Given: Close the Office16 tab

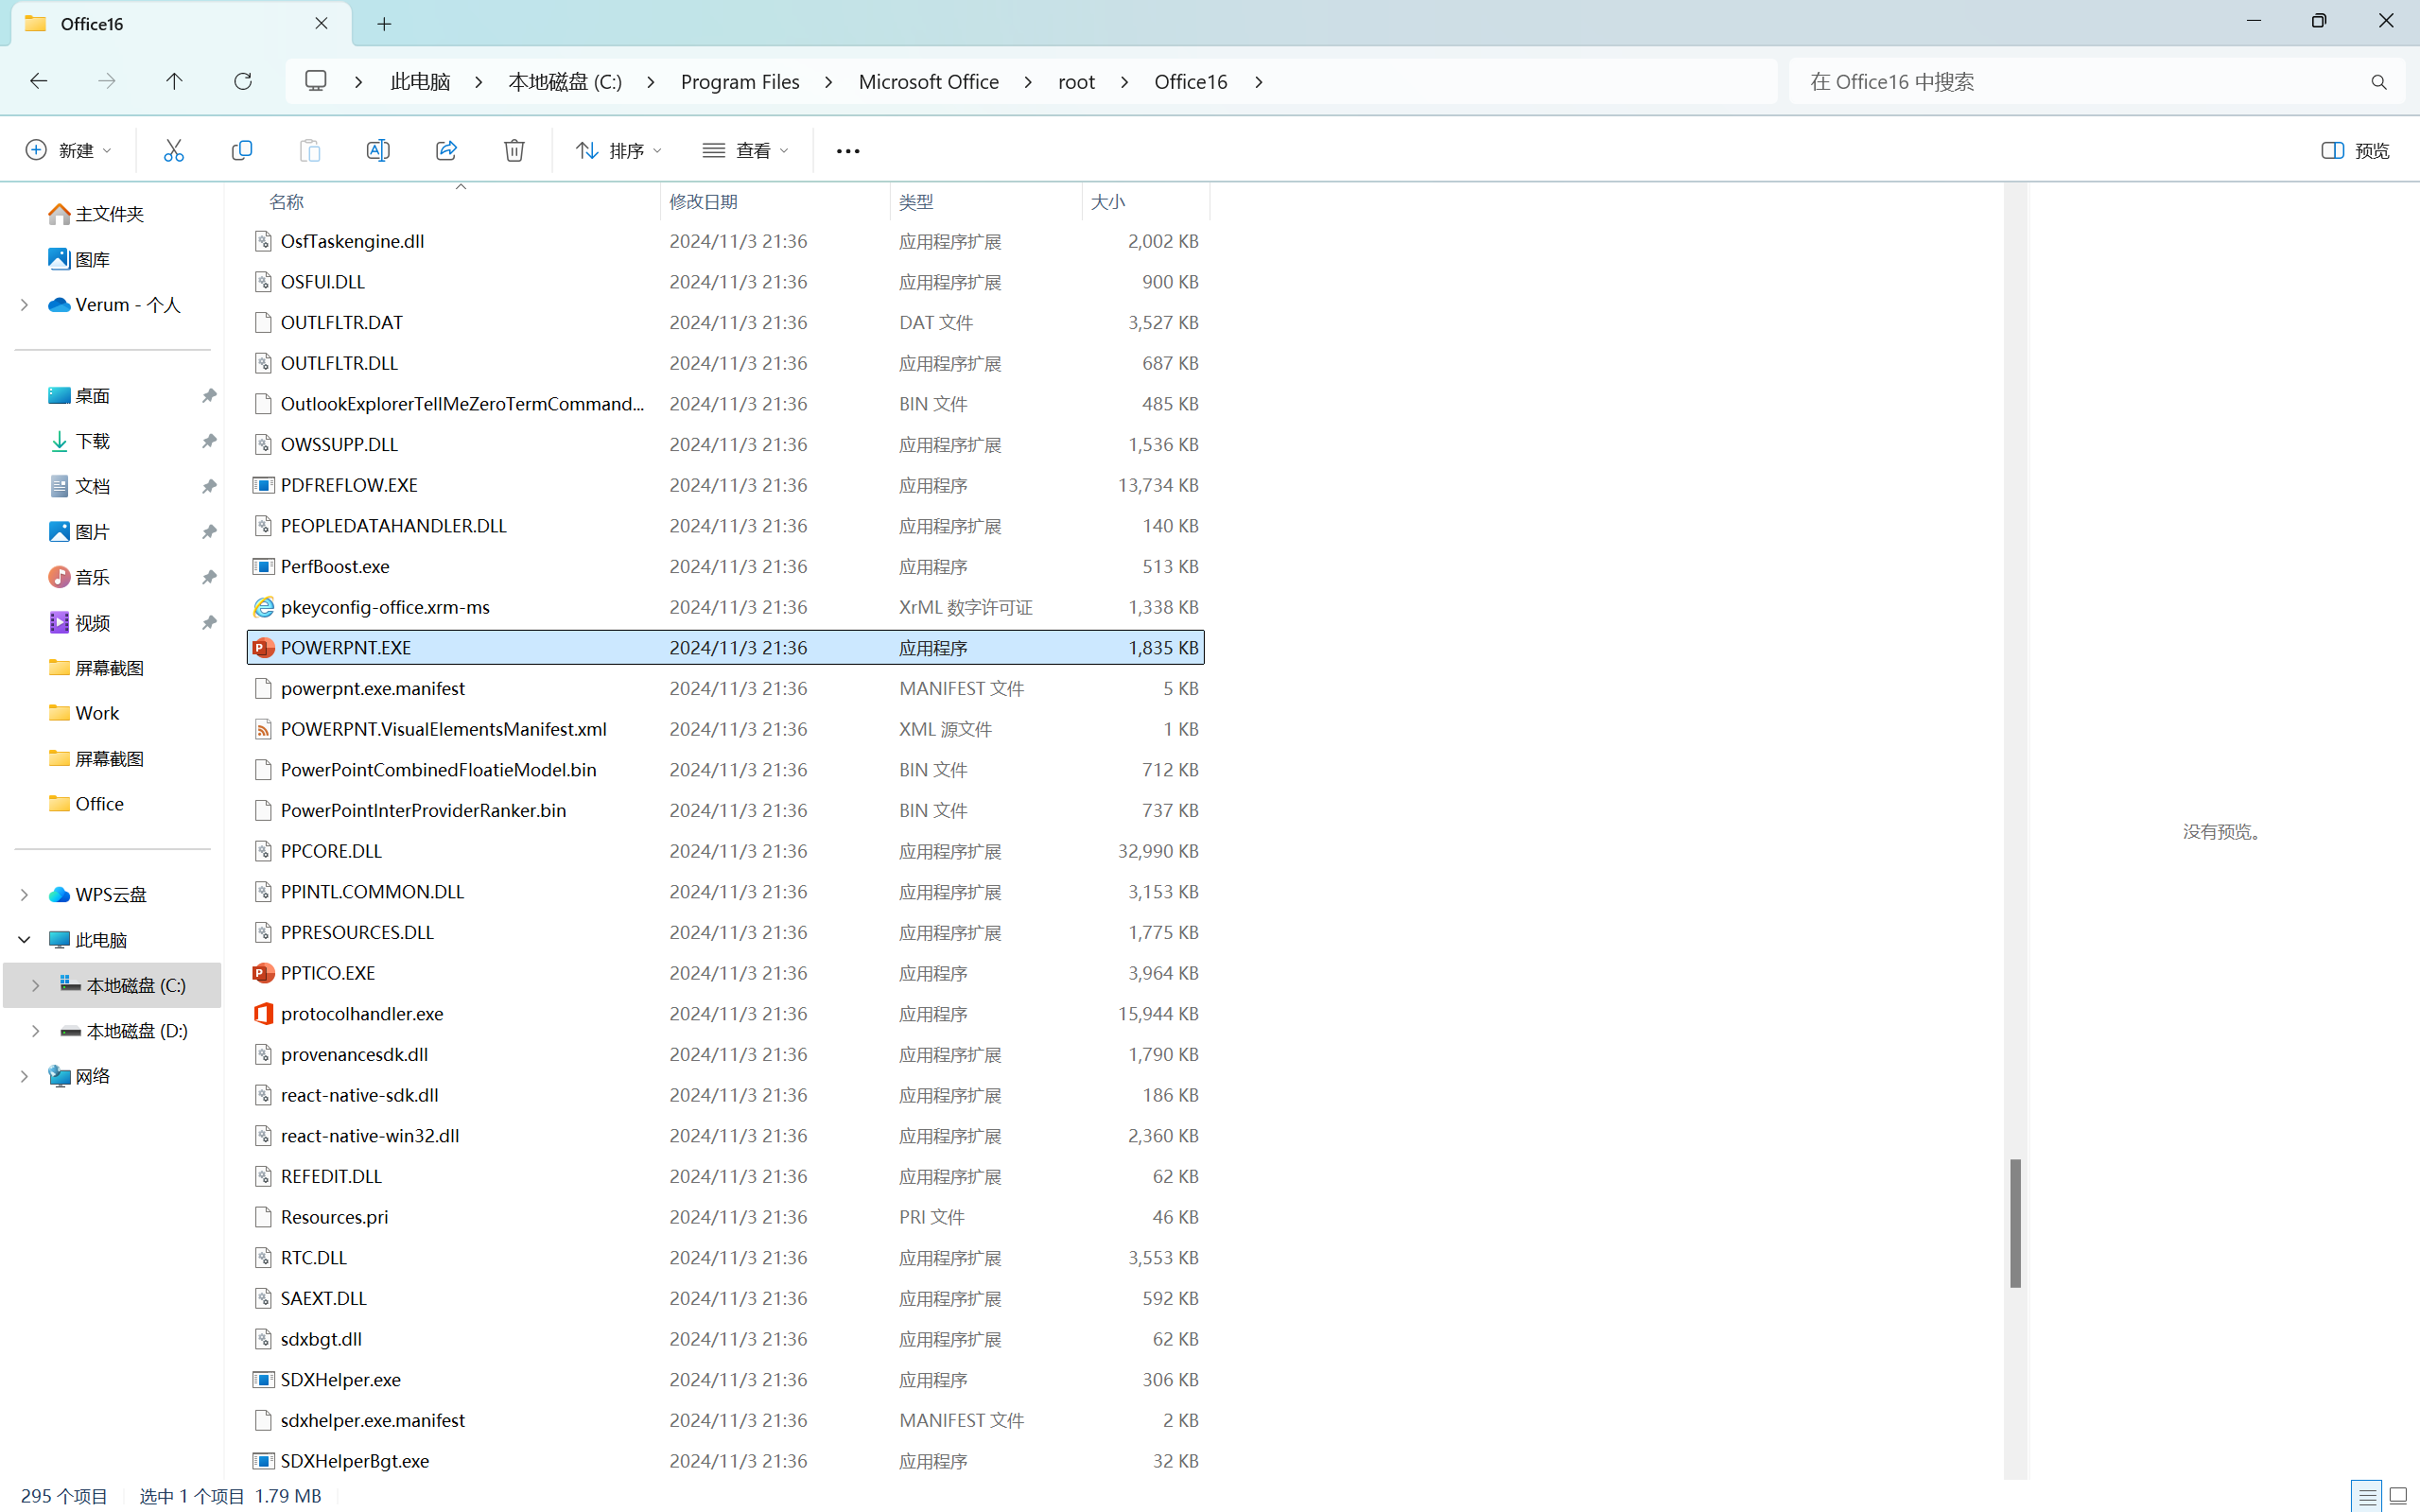Looking at the screenshot, I should pos(322,23).
